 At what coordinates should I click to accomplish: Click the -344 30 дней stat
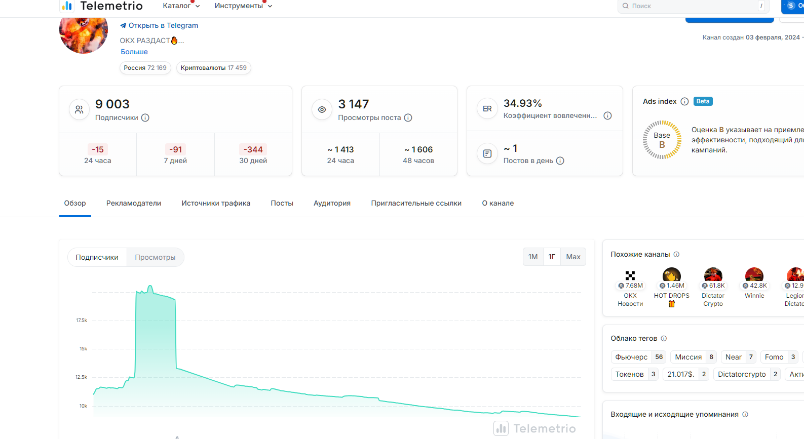point(253,154)
